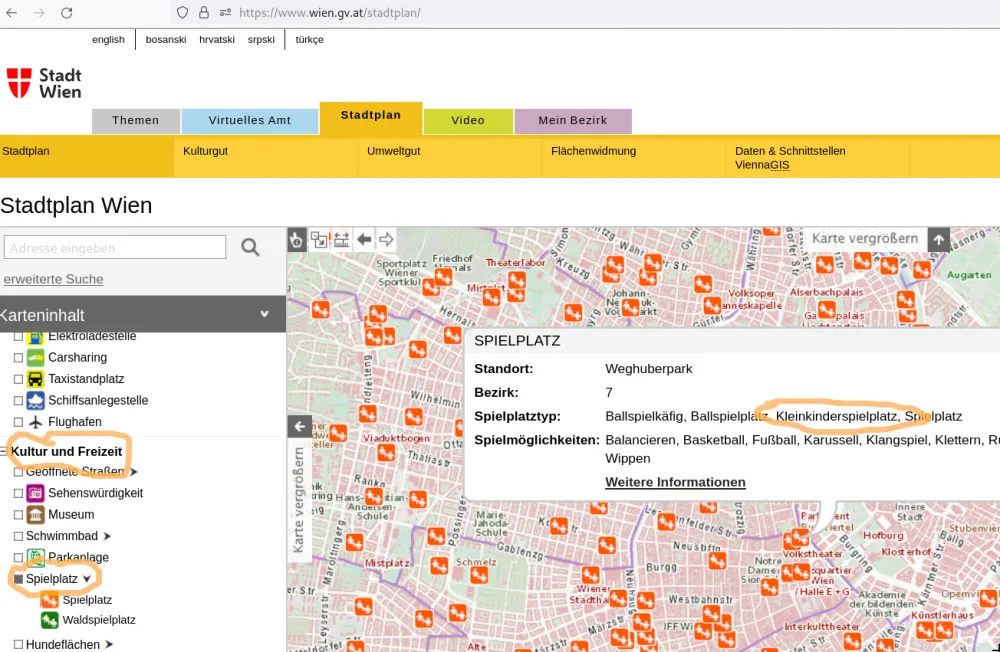Open the Virtuelles Amt tab

point(249,121)
